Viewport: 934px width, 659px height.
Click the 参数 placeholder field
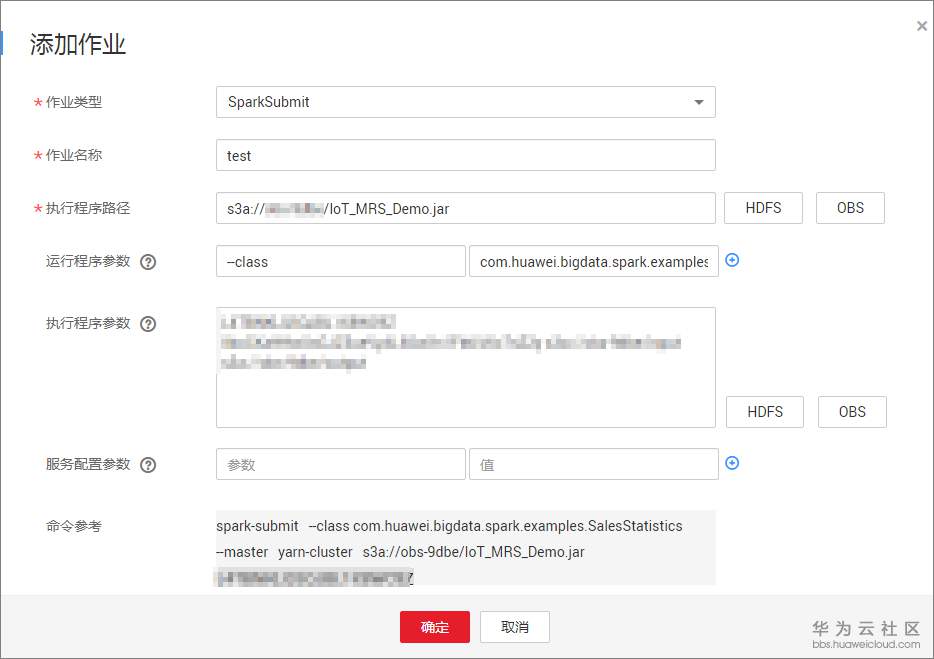(x=341, y=464)
